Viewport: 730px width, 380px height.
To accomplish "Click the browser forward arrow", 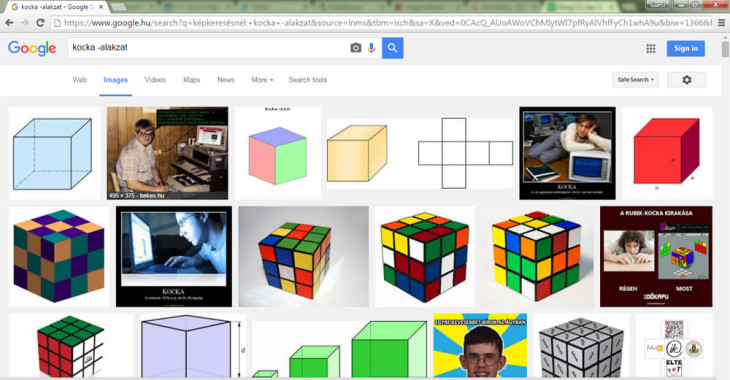I will click(x=25, y=23).
